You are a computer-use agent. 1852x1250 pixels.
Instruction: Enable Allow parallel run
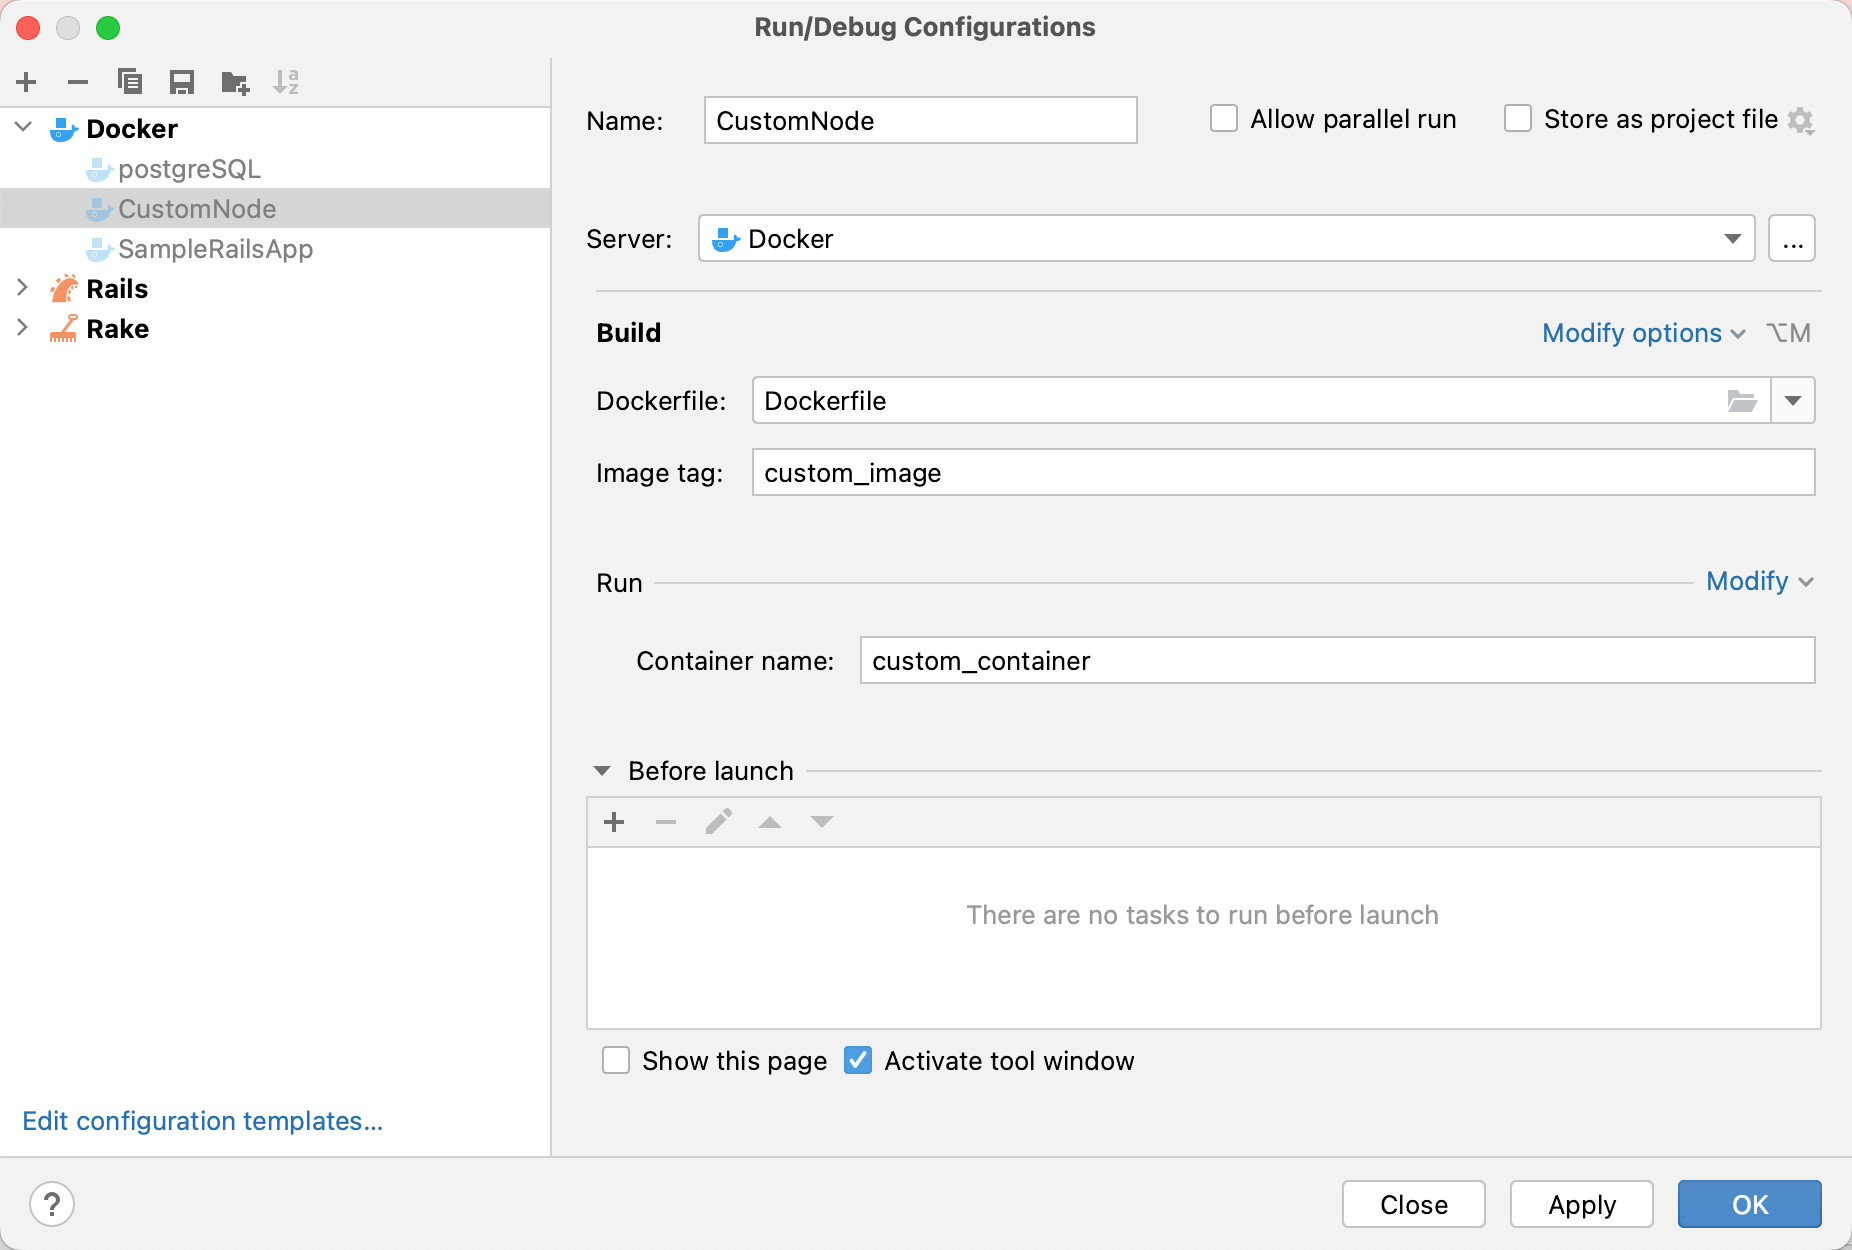pos(1223,118)
